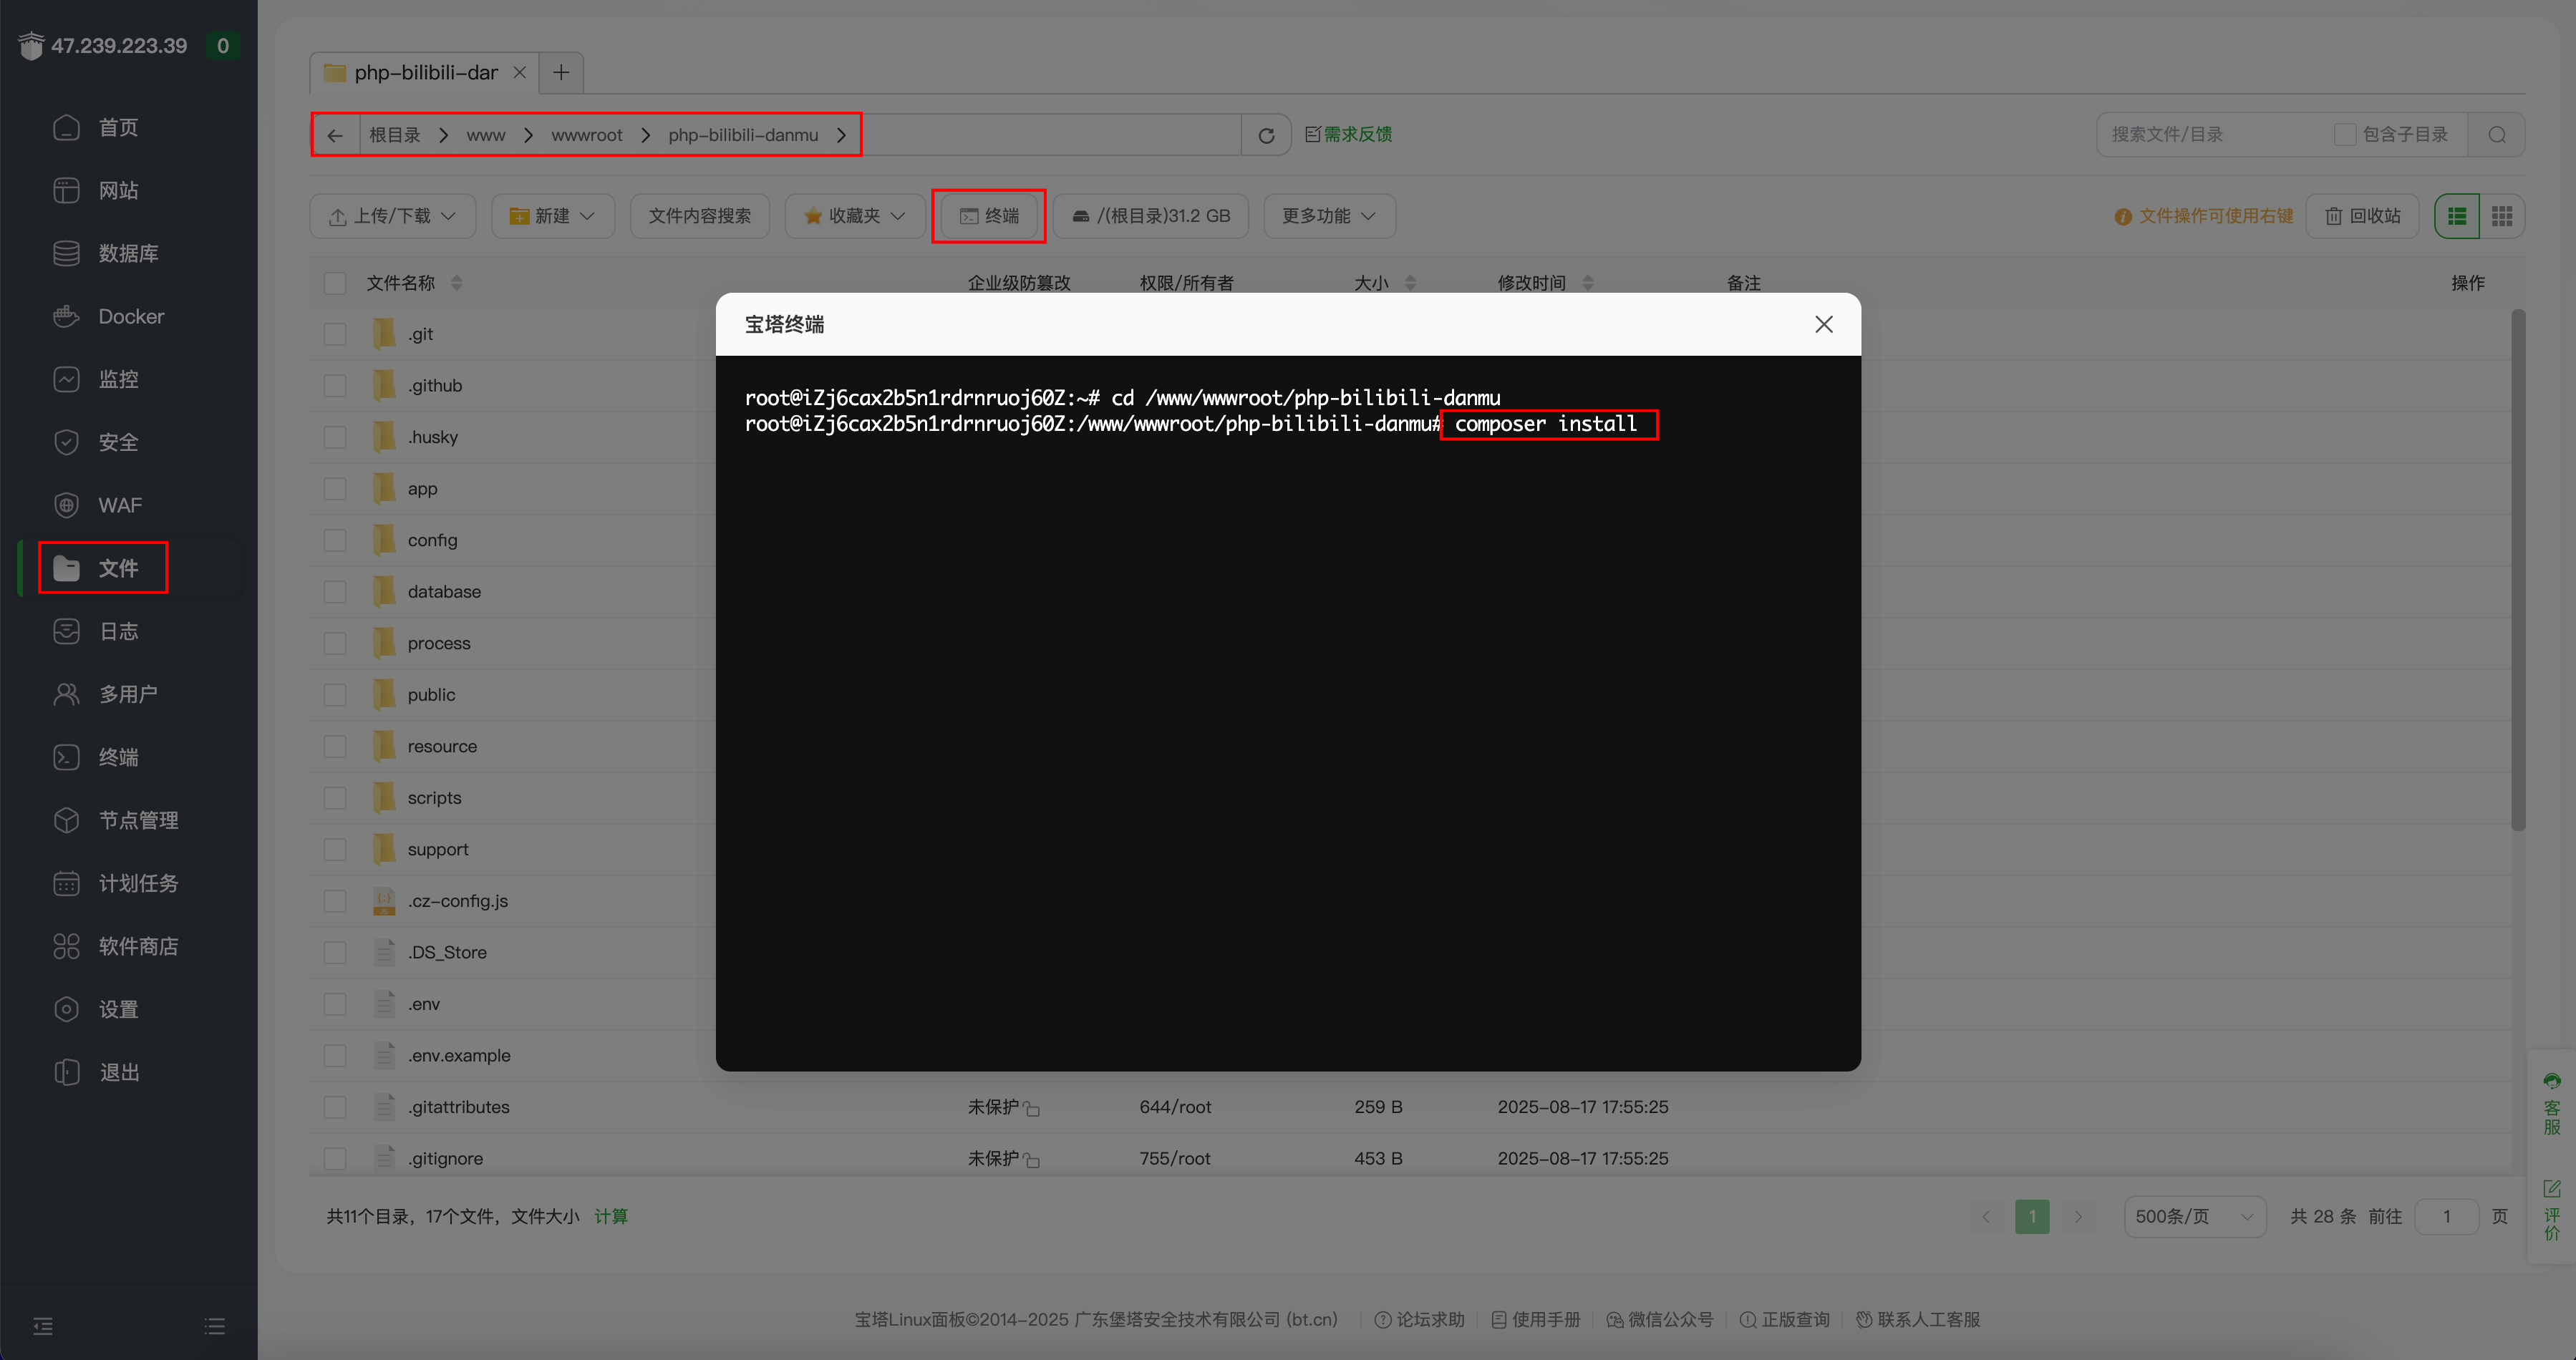This screenshot has height=1360, width=2576.
Task: Click the 文件内容搜索 button
Action: tap(699, 216)
